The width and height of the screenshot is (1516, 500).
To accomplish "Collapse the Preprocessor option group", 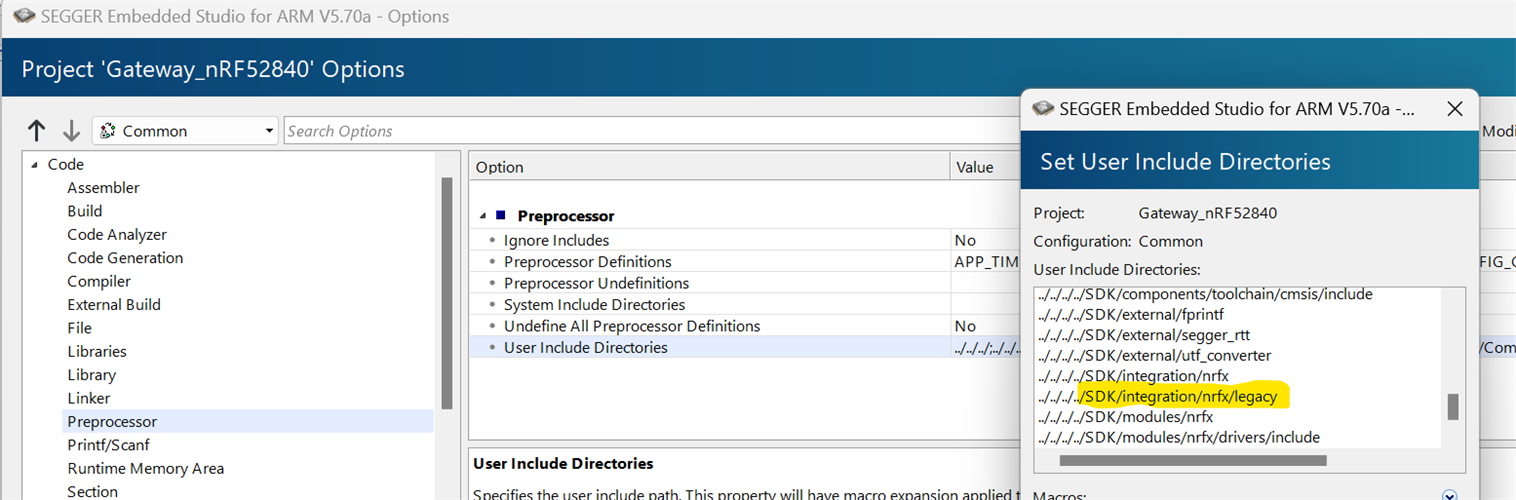I will point(485,216).
